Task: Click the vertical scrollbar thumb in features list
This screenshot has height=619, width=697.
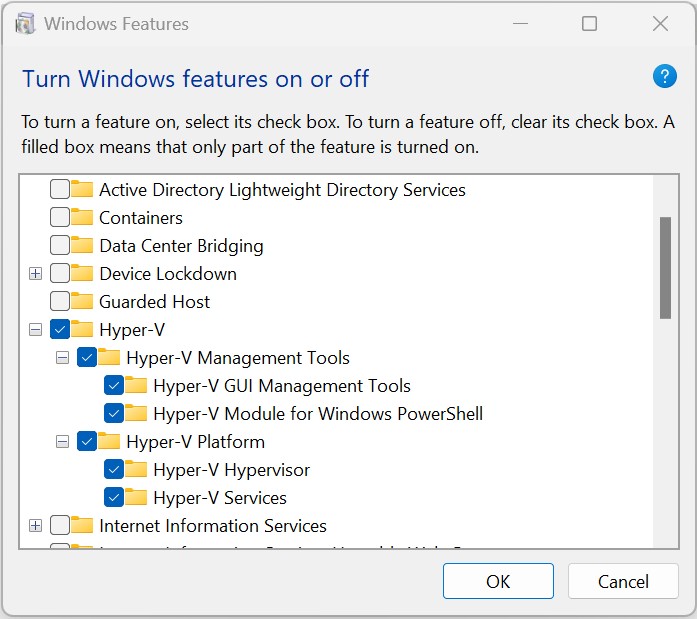Action: (665, 267)
